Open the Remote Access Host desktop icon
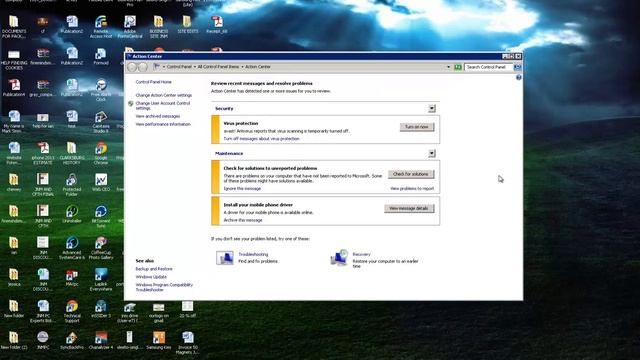Image resolution: width=640 pixels, height=360 pixels. coord(101,27)
